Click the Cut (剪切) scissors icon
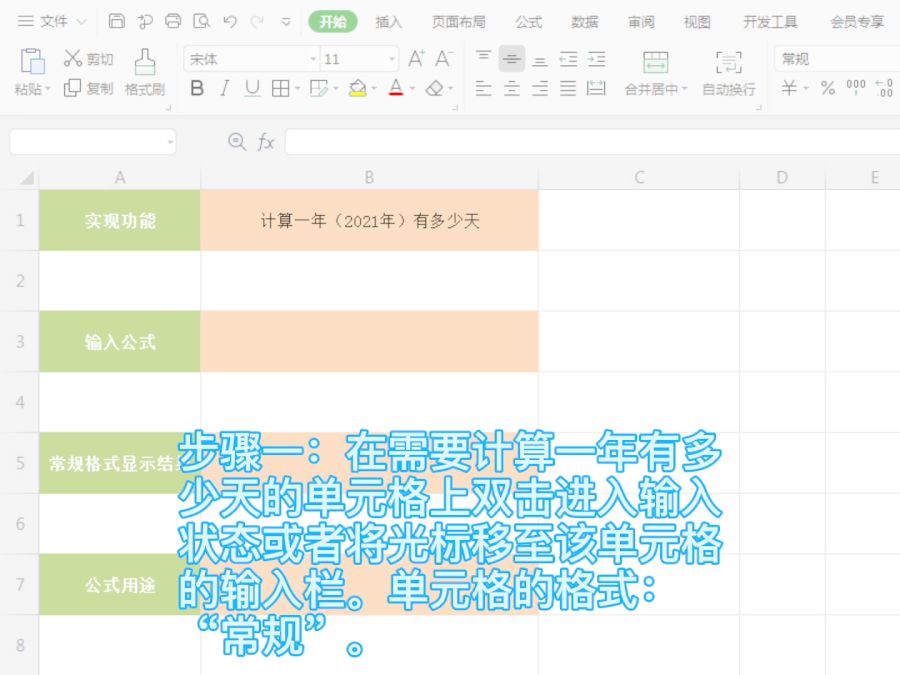Screen dimensions: 900x675 [x=73, y=58]
